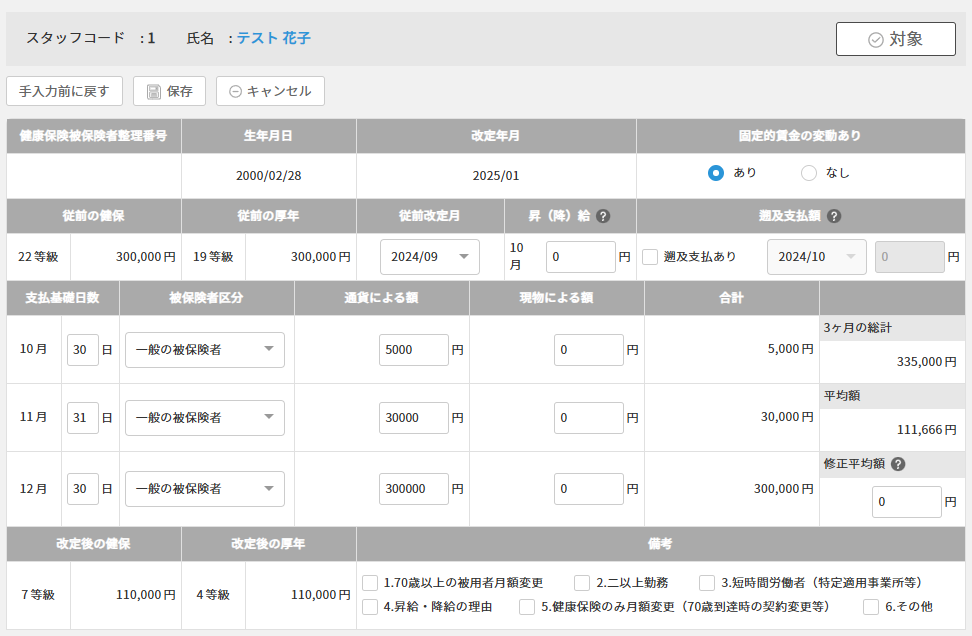Click the キャンセル button
Image resolution: width=972 pixels, height=636 pixels.
(270, 91)
